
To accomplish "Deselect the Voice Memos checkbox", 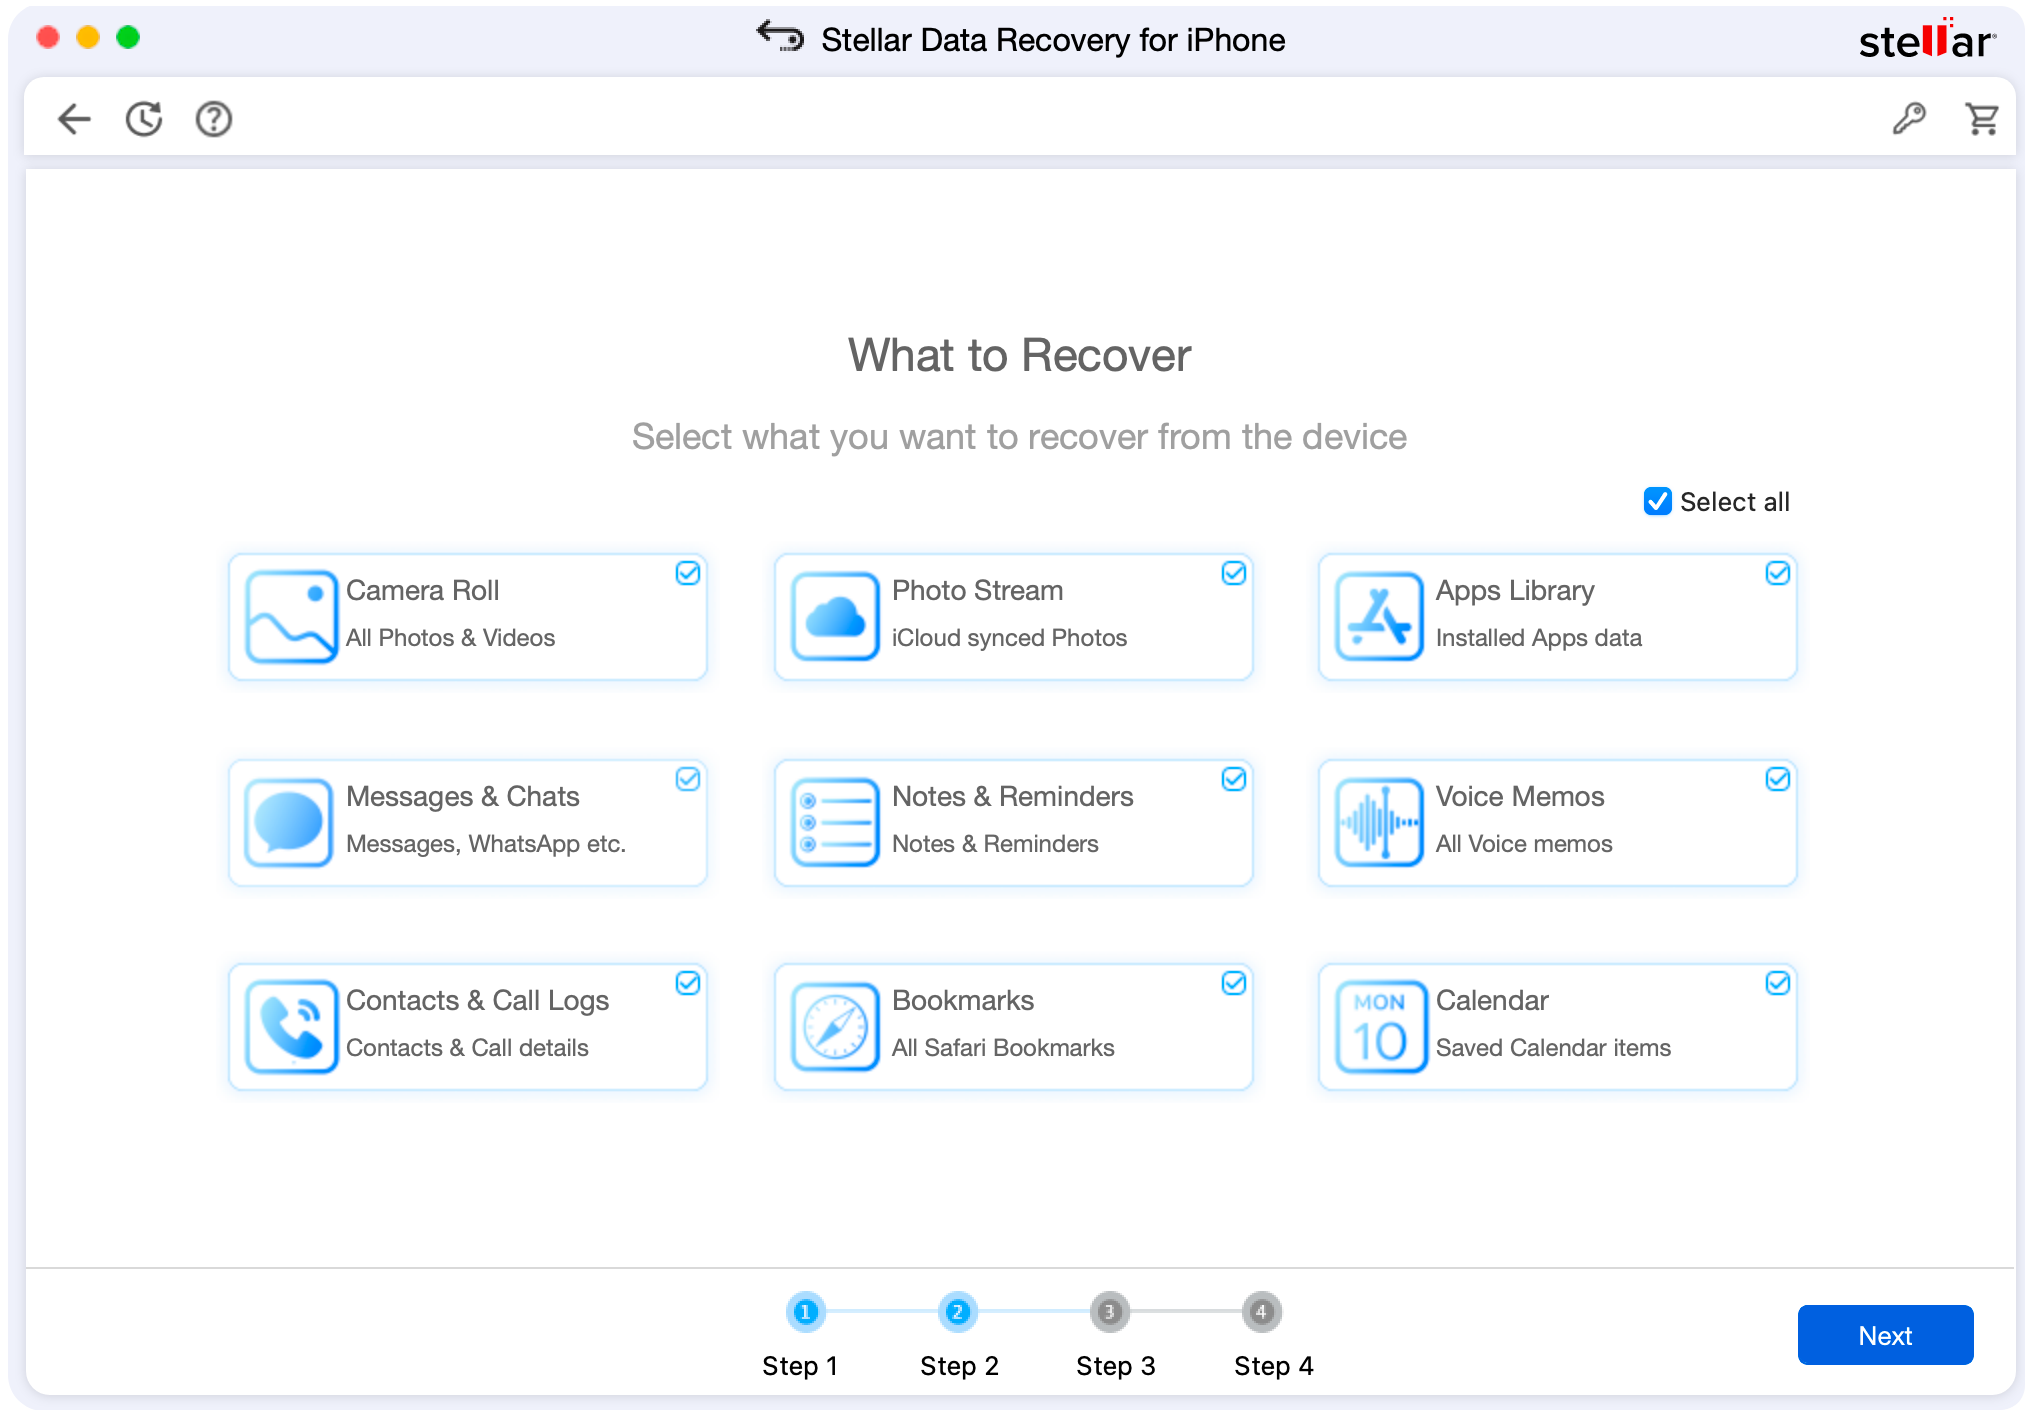I will coord(1777,779).
